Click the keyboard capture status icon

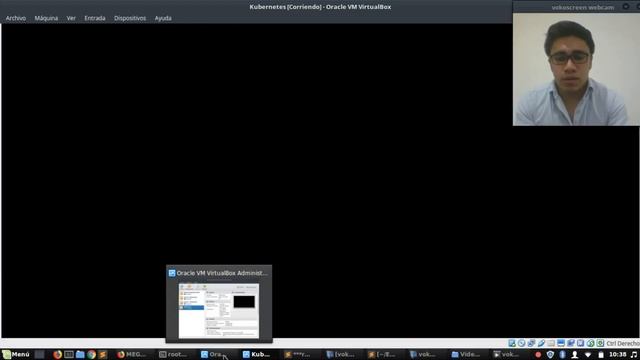600,343
